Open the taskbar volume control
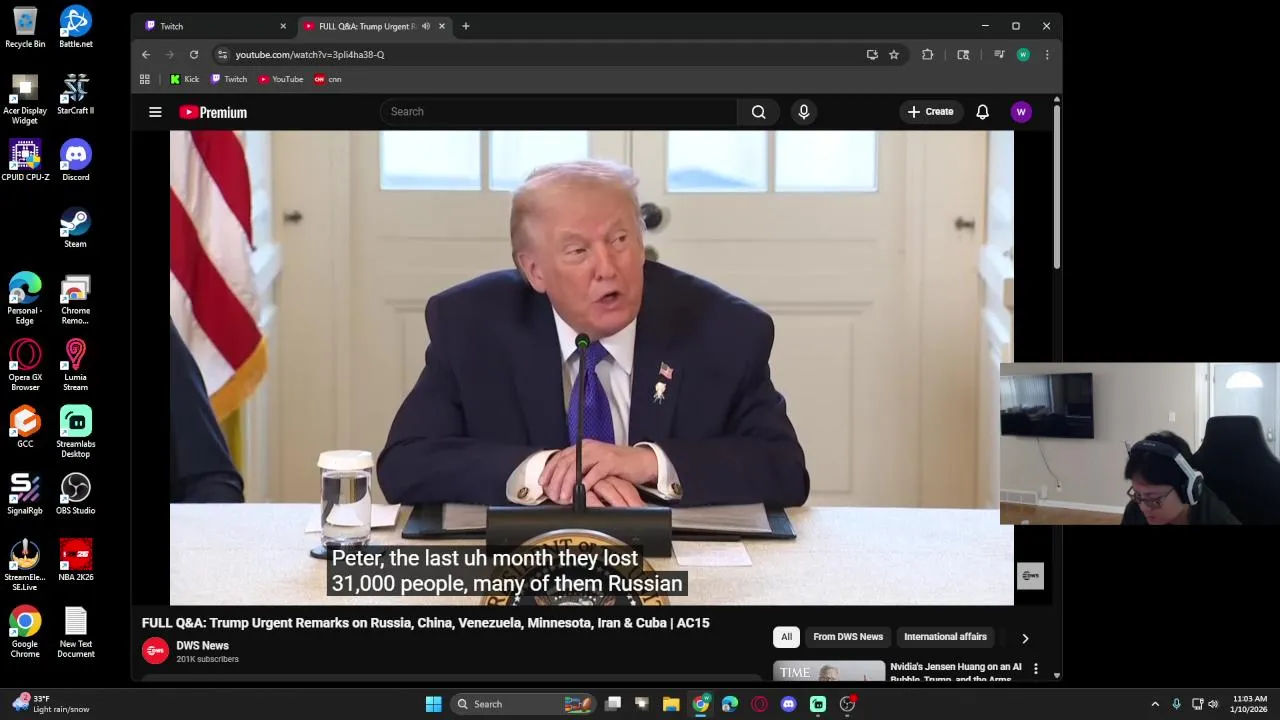Screen dimensions: 1280x720 coord(1213,704)
